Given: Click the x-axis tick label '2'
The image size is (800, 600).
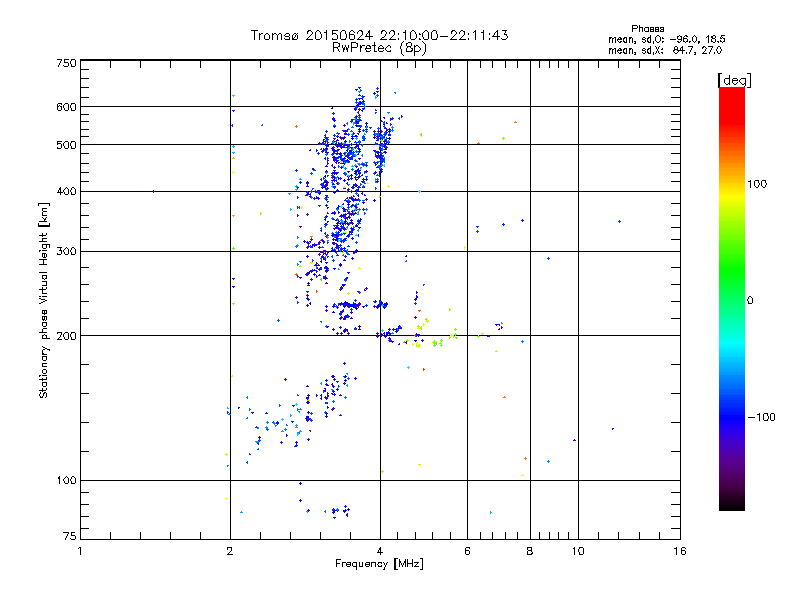Looking at the screenshot, I should click(230, 551).
